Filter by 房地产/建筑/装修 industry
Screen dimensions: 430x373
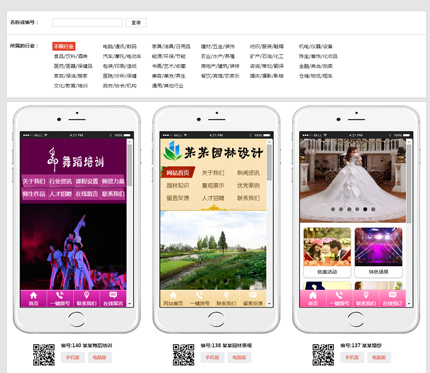click(220, 66)
